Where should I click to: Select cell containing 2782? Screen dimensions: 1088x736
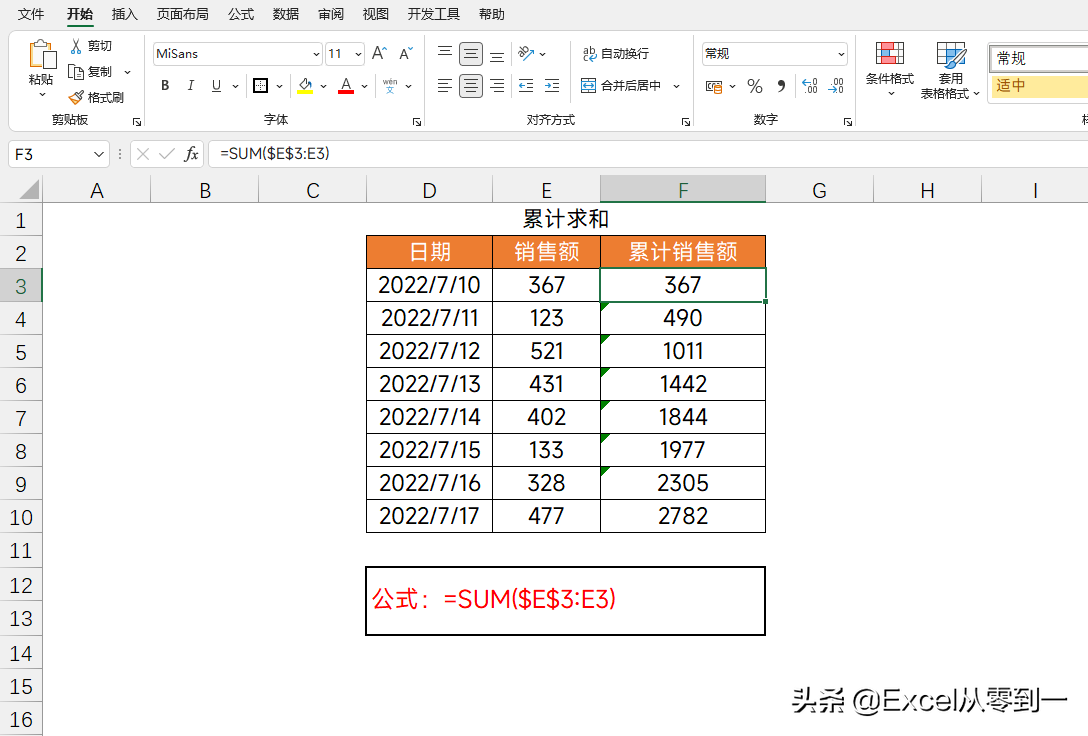[x=683, y=516]
